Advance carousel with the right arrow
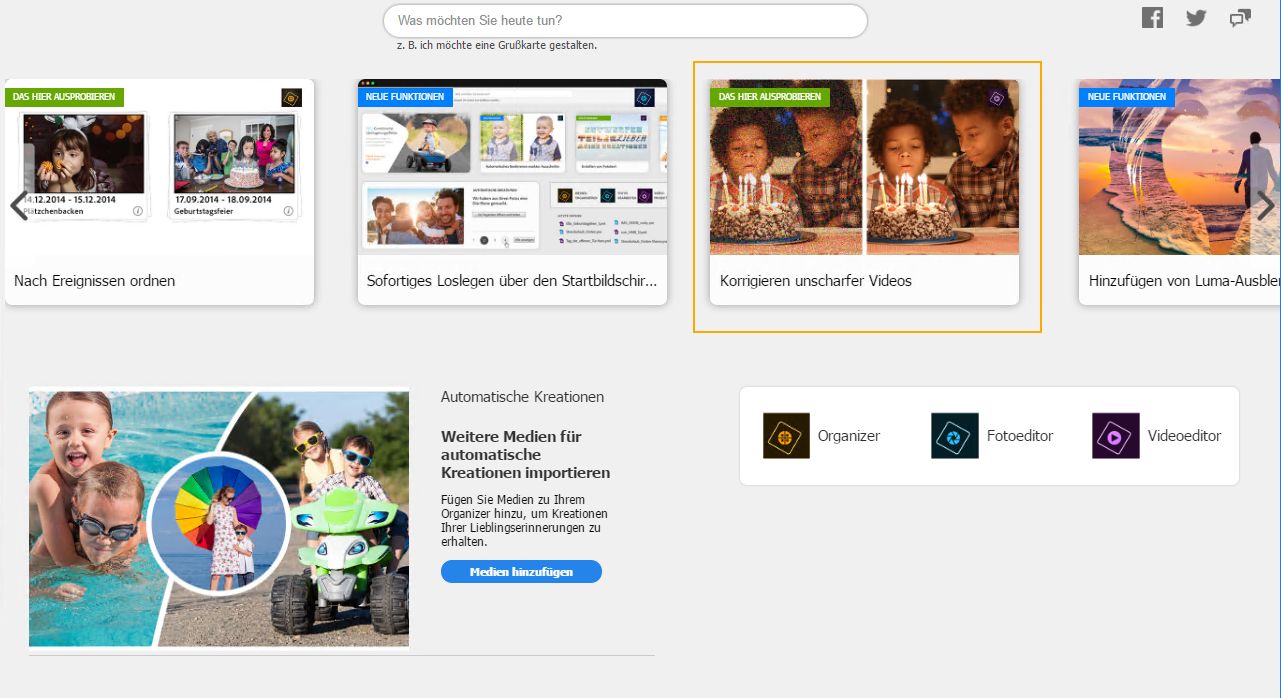The height and width of the screenshot is (698, 1281). (1265, 206)
